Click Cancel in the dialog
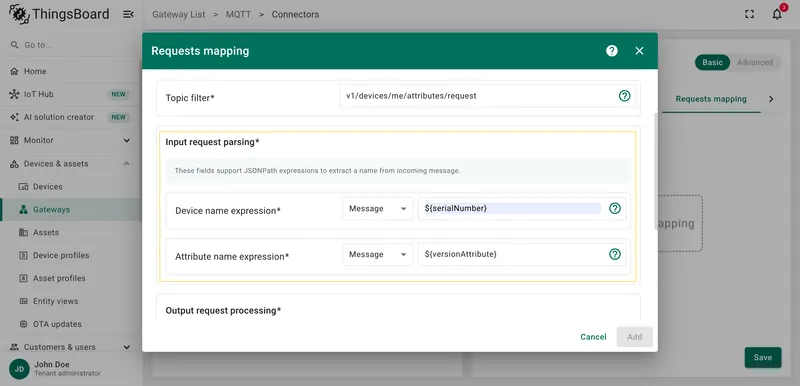 click(593, 337)
